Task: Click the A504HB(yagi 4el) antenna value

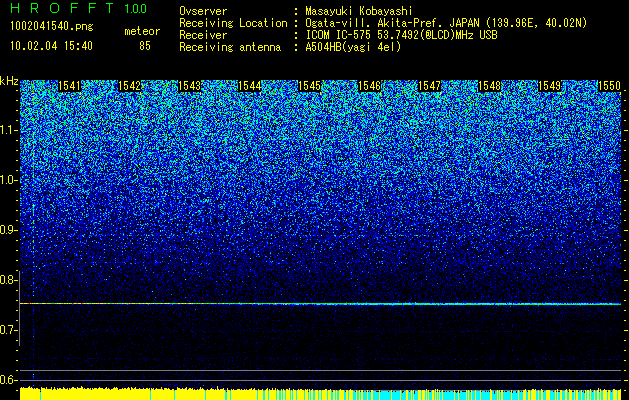Action: (353, 47)
